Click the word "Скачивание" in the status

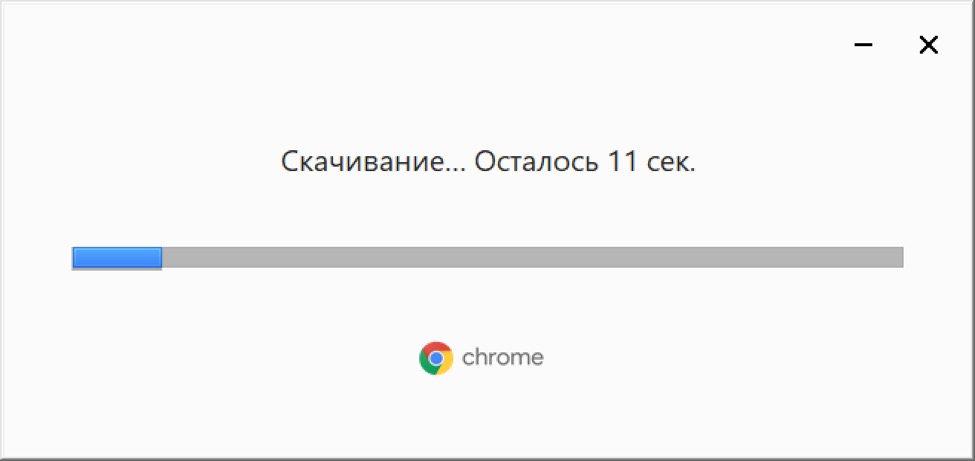pos(360,162)
